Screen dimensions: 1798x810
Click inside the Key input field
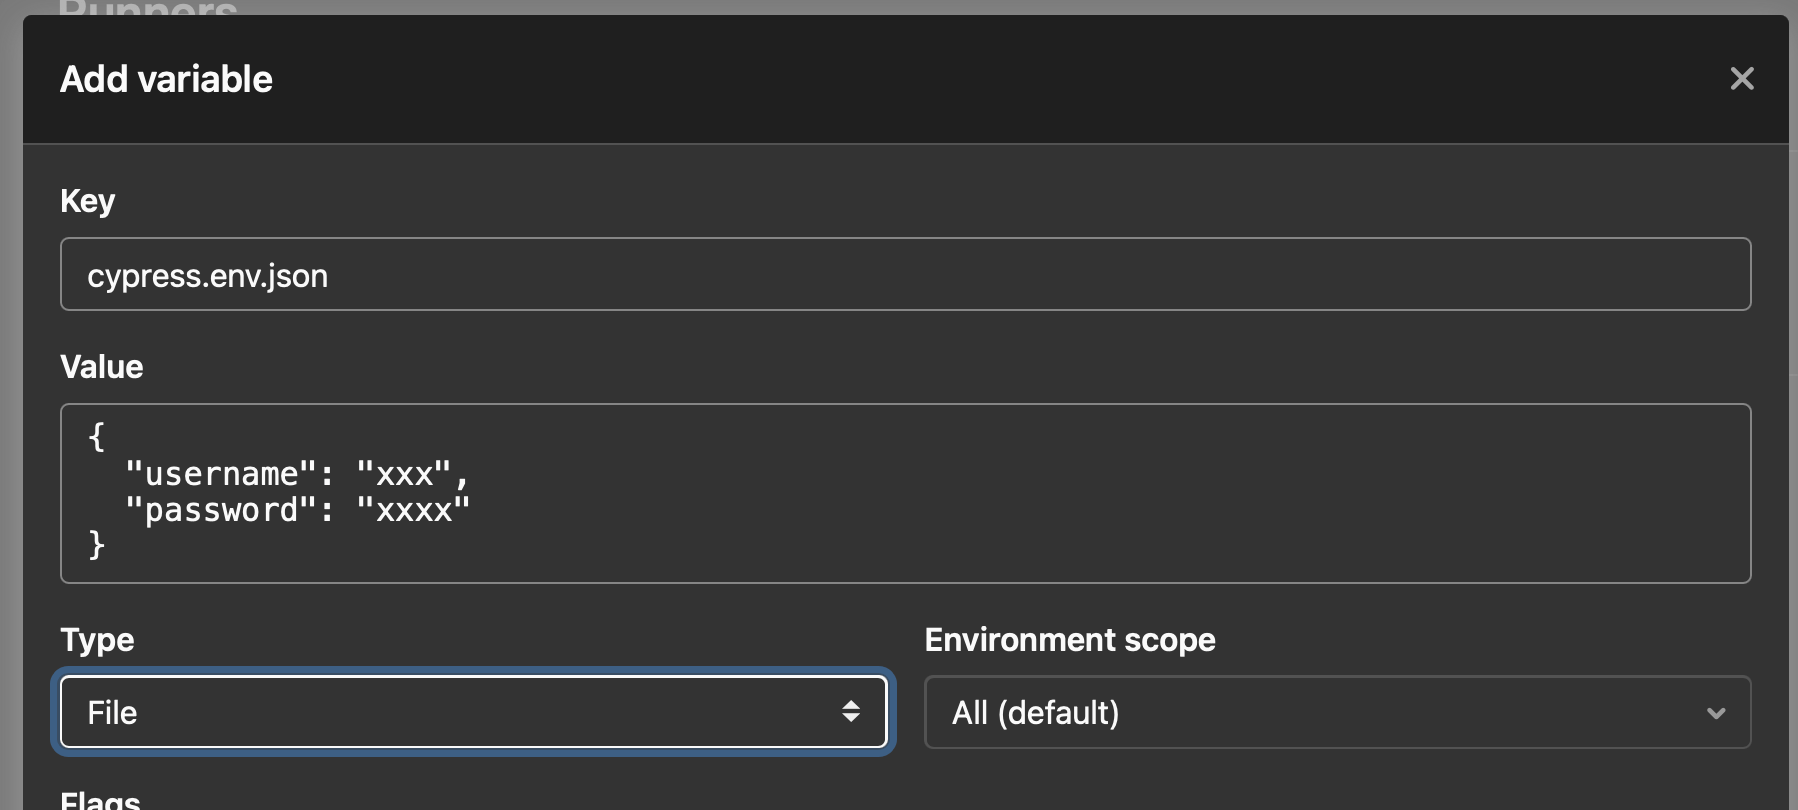tap(900, 274)
